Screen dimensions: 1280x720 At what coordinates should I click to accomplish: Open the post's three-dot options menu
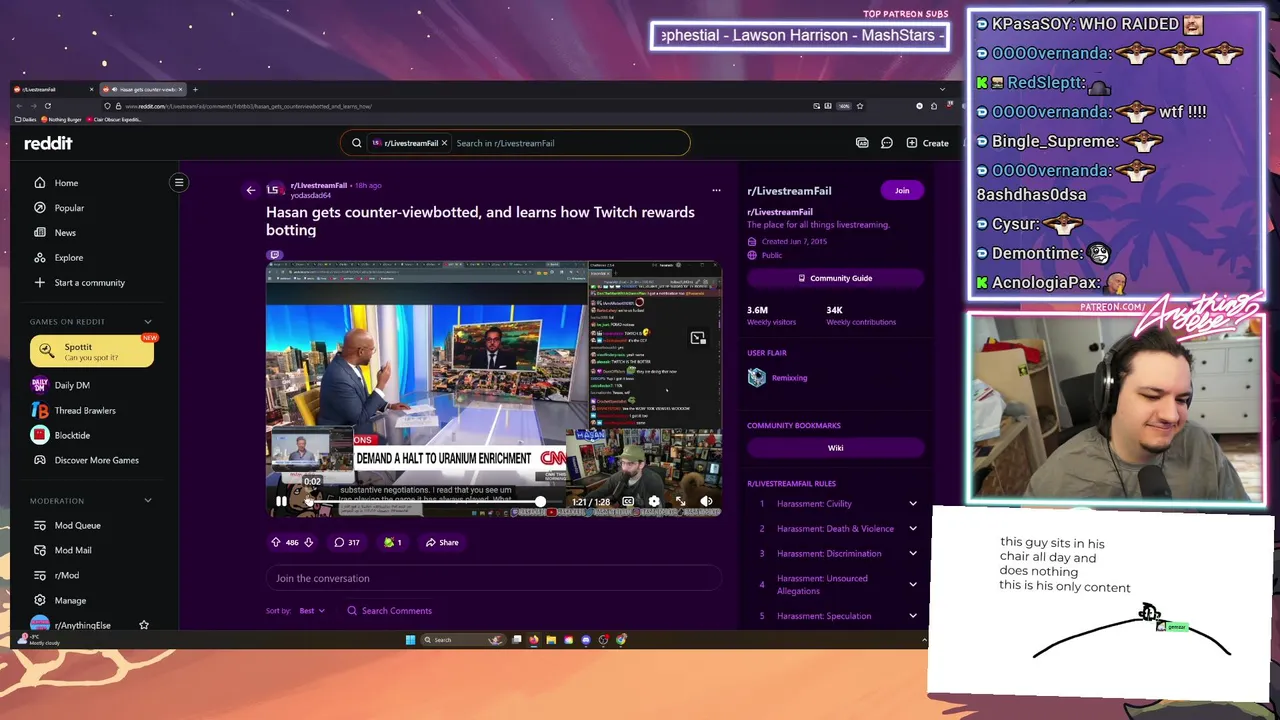(716, 190)
